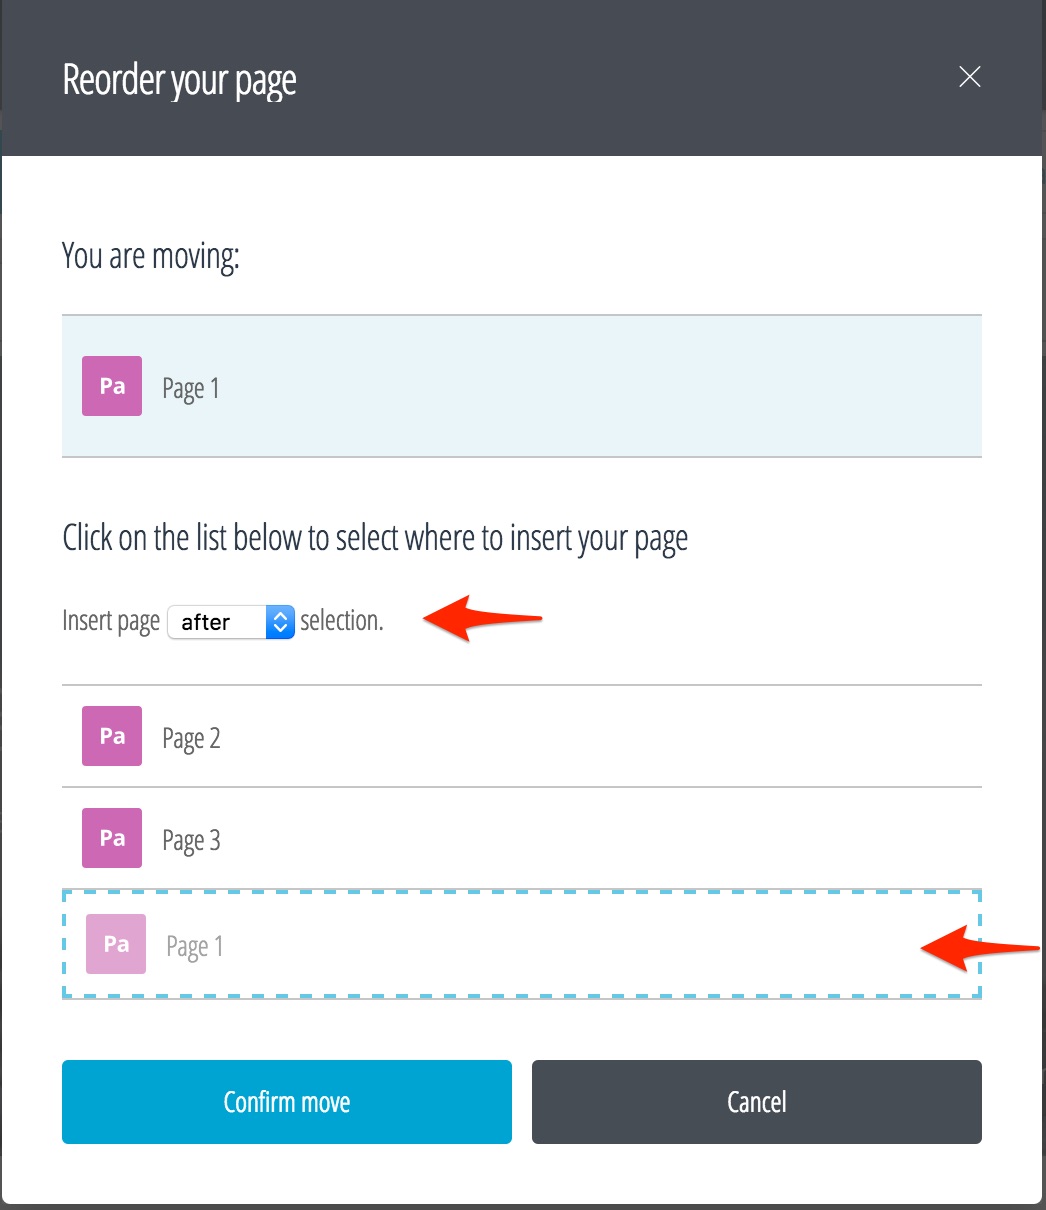
Task: Click the faded Pa icon in dashed placeholder
Action: coord(116,944)
